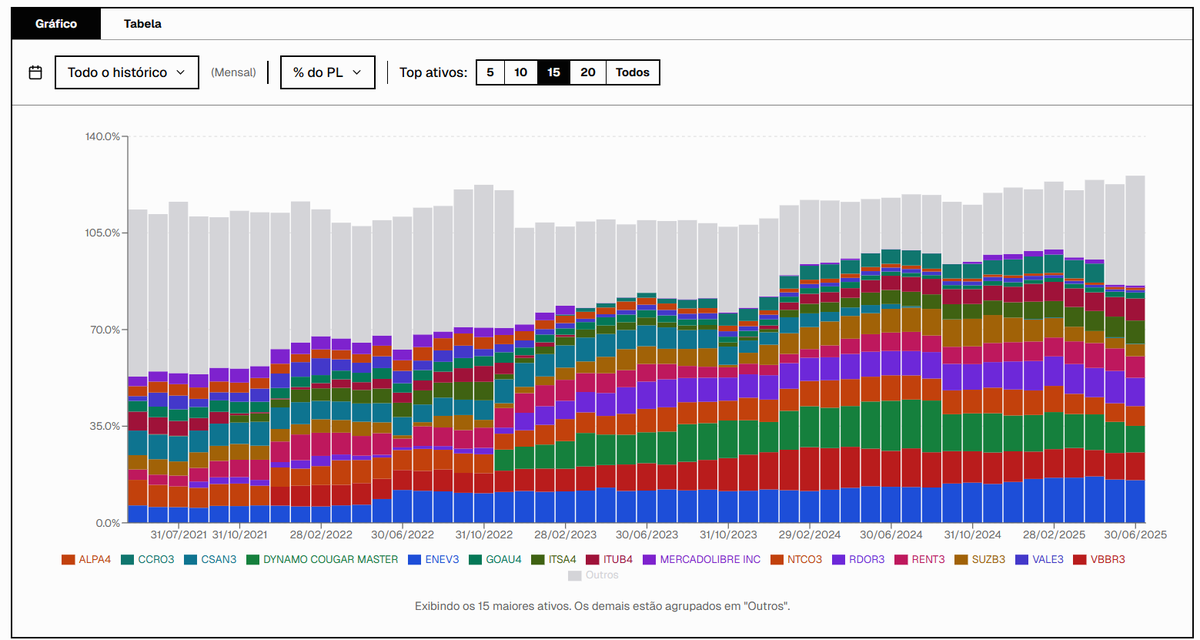Image resolution: width=1200 pixels, height=640 pixels.
Task: Click the Top ativos: label
Action: [x=433, y=72]
